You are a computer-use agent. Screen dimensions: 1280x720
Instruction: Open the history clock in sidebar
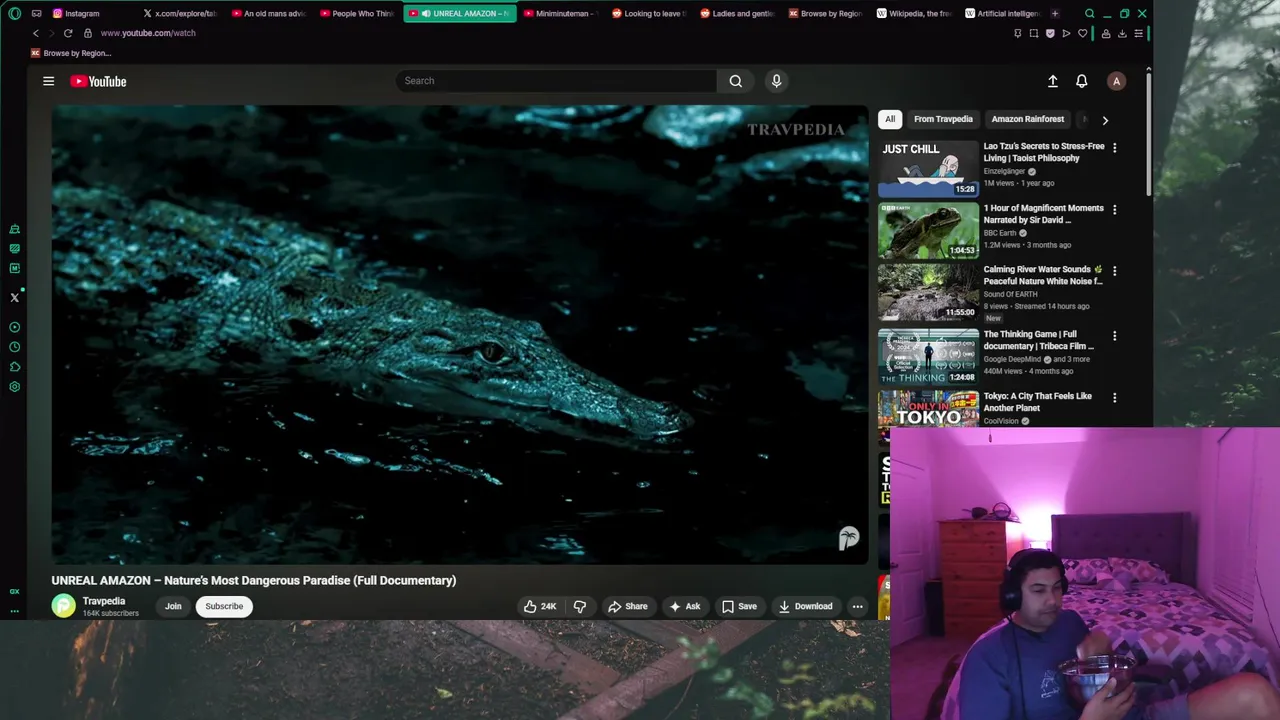(x=14, y=347)
